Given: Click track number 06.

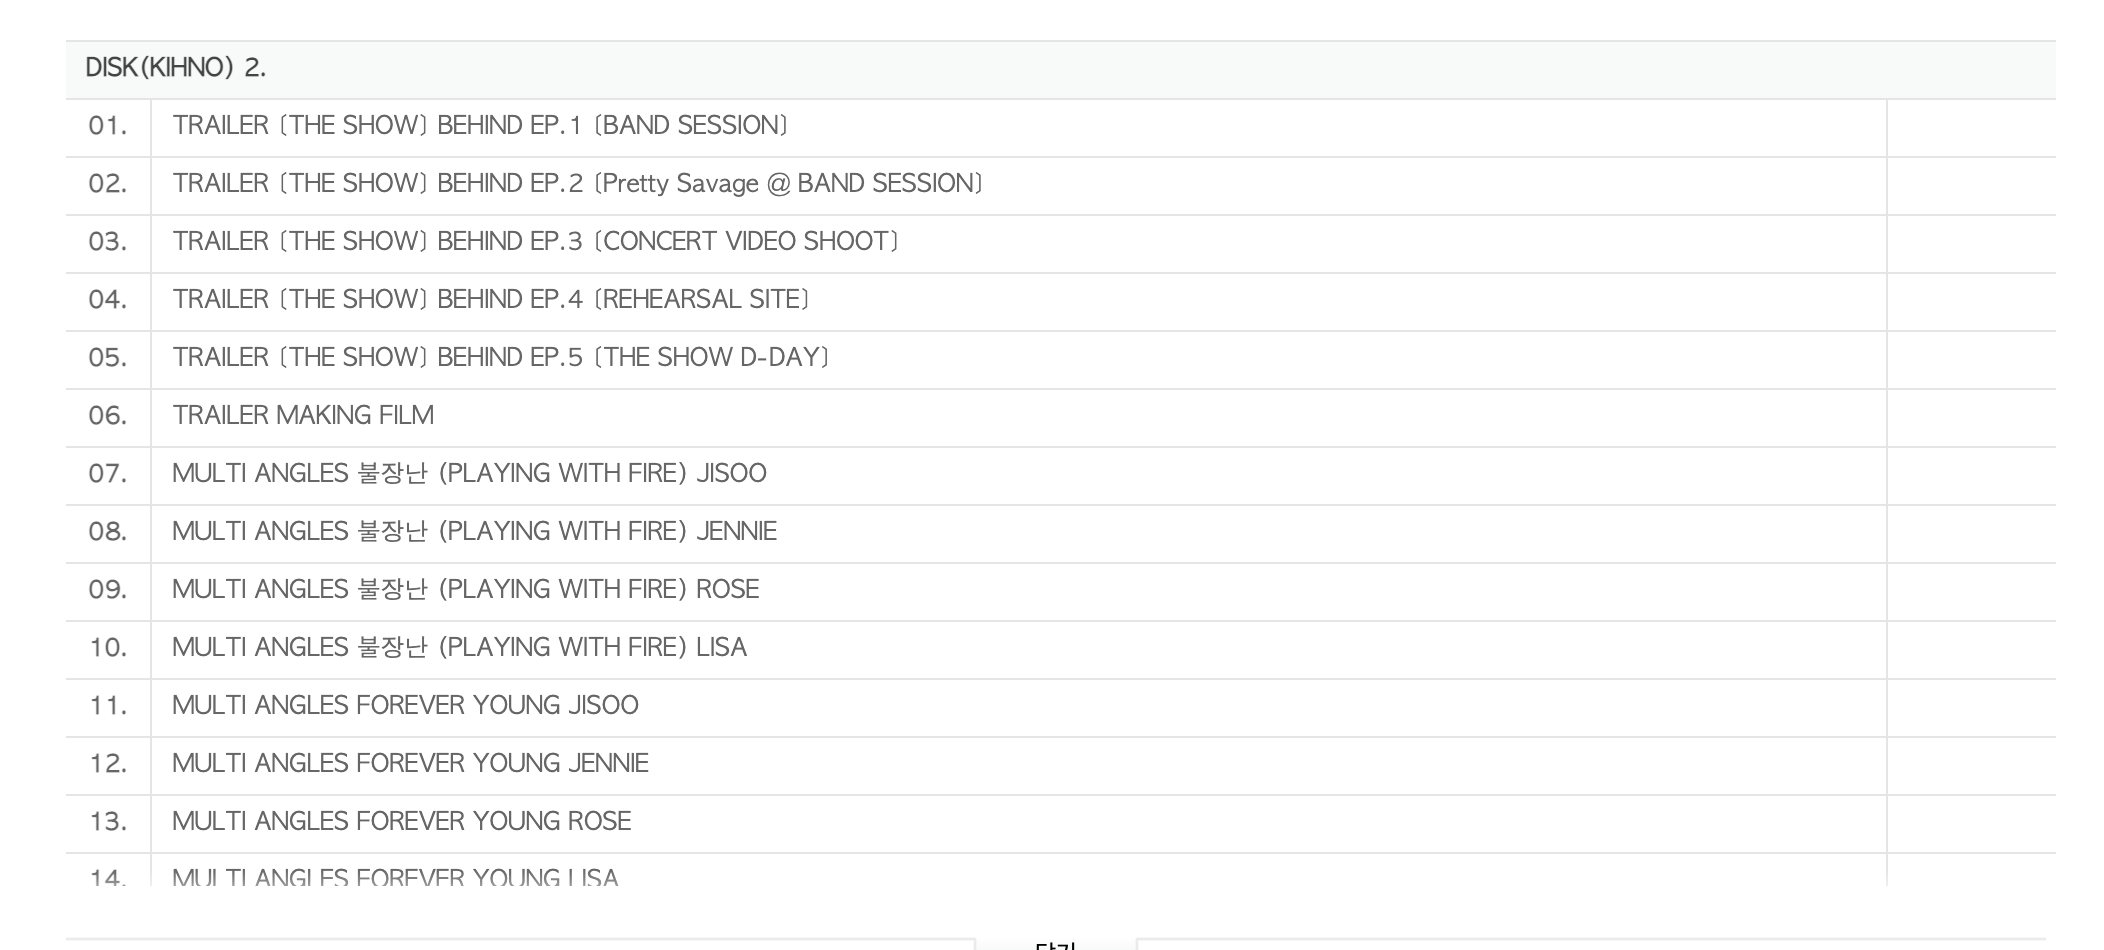Looking at the screenshot, I should click(108, 416).
